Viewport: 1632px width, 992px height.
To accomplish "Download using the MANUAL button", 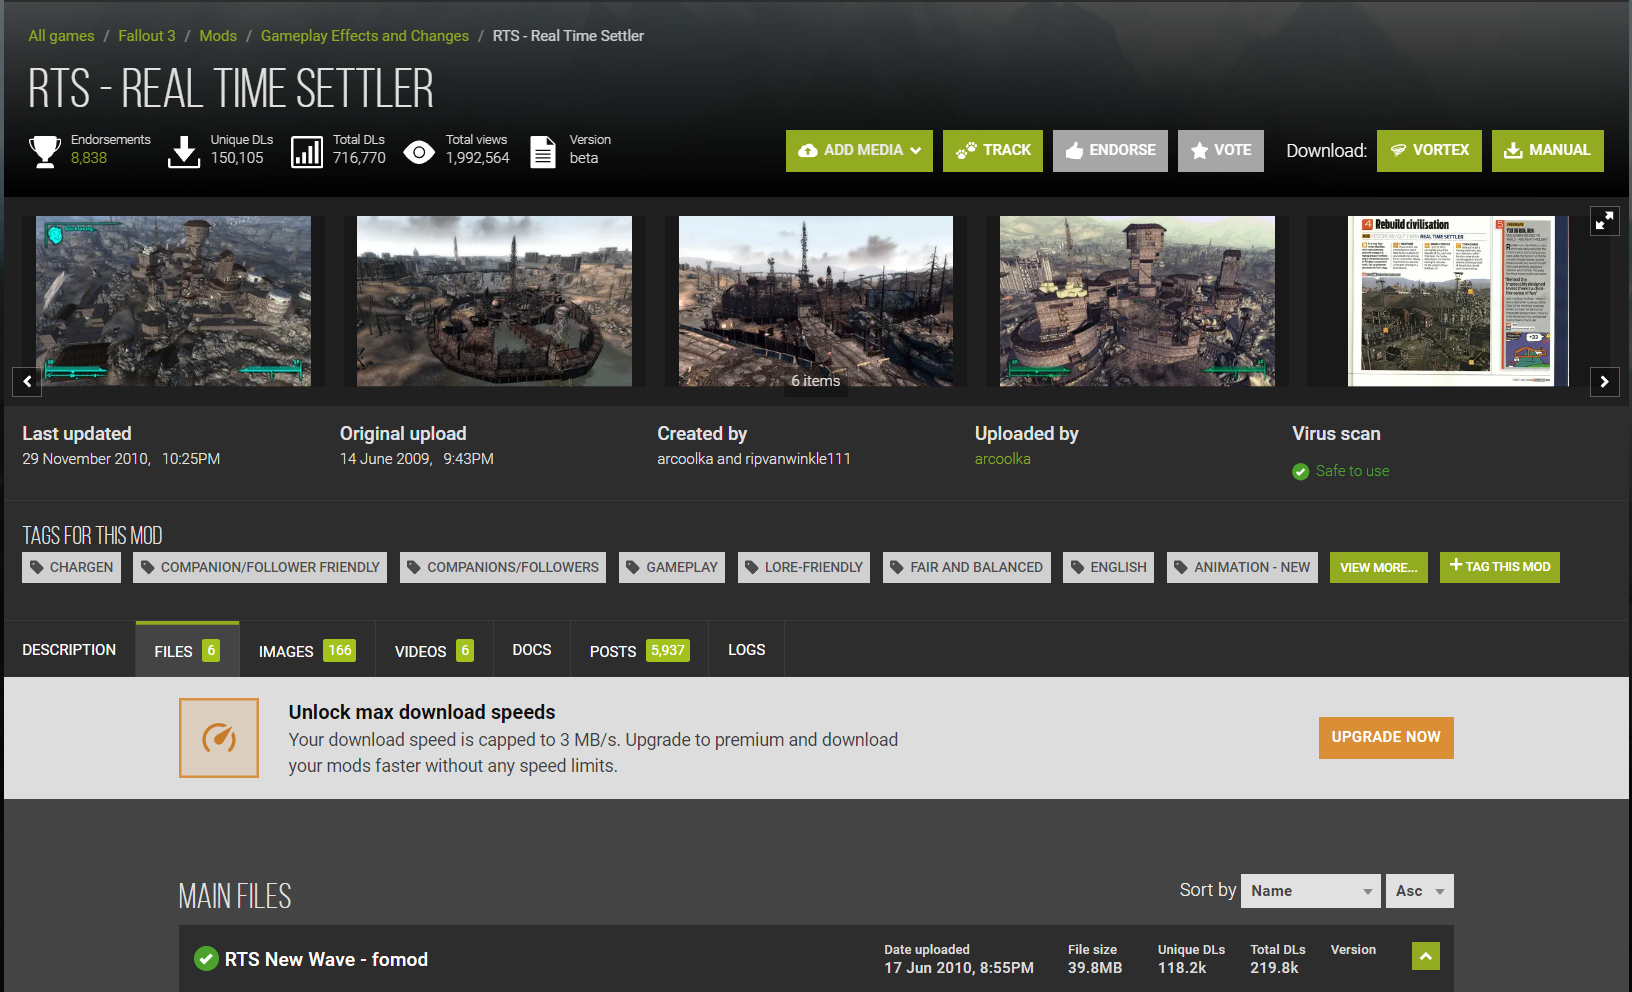I will click(x=1548, y=151).
